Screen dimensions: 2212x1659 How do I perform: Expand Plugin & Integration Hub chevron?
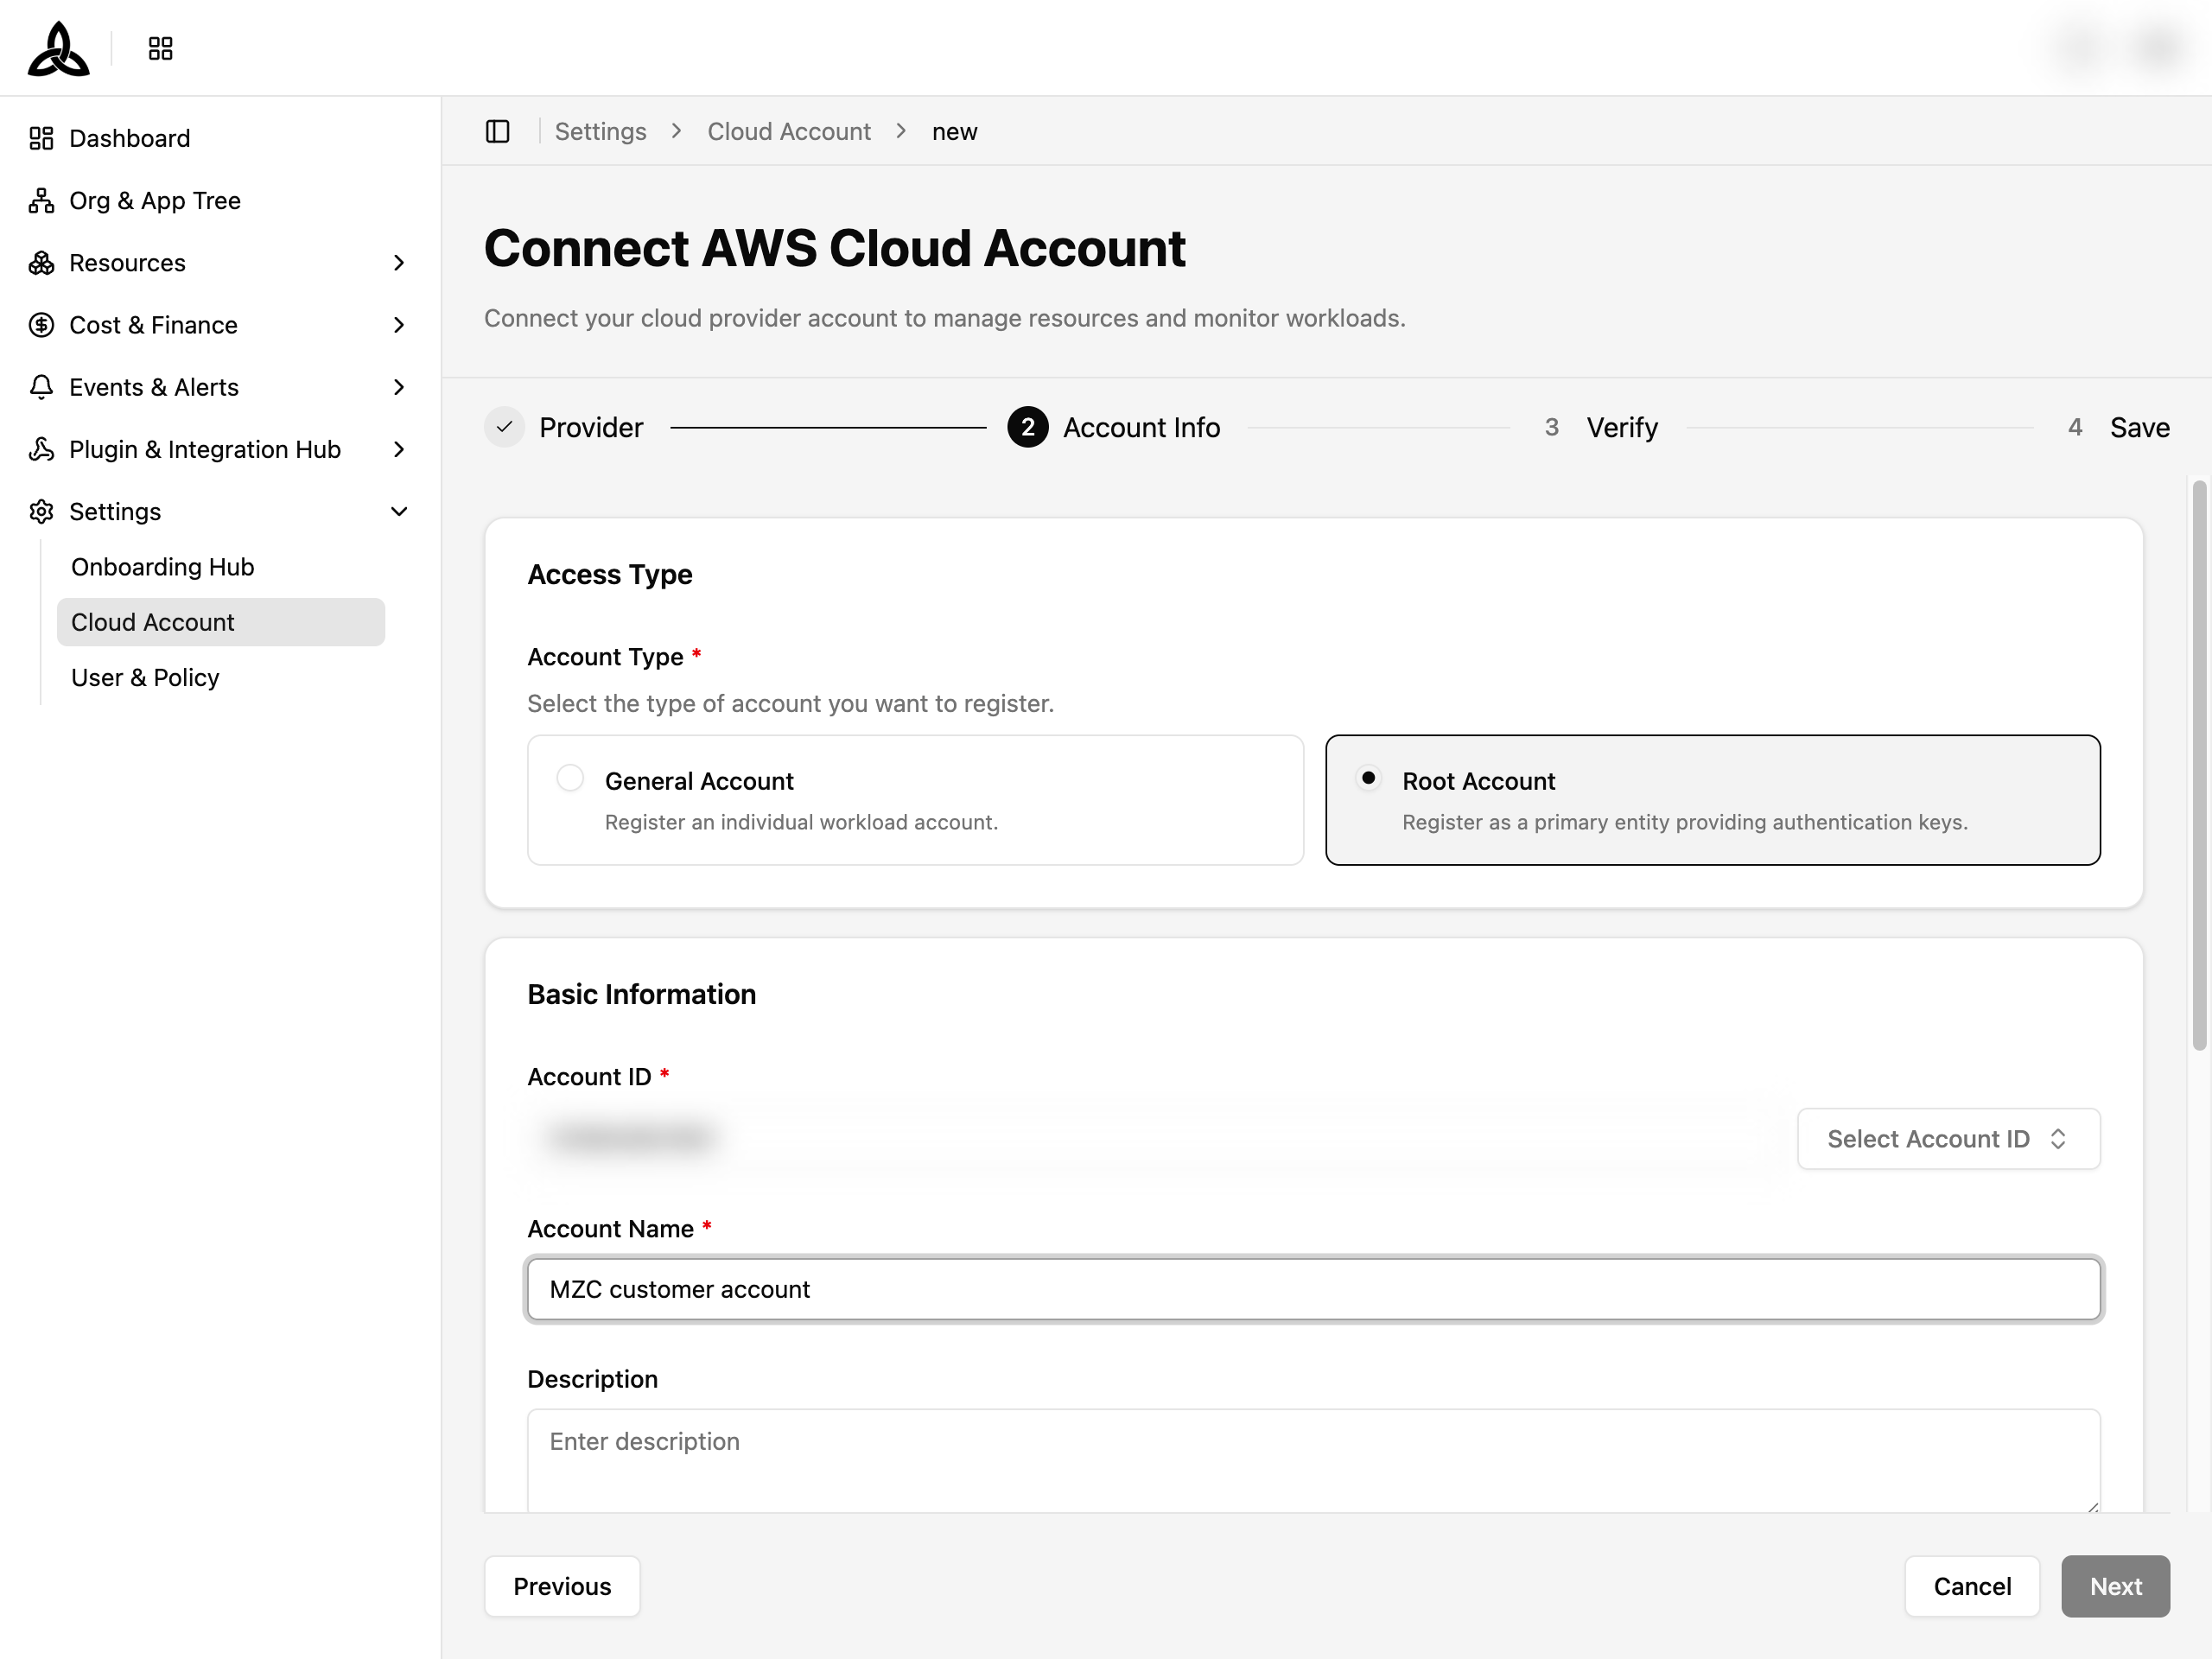coord(399,449)
